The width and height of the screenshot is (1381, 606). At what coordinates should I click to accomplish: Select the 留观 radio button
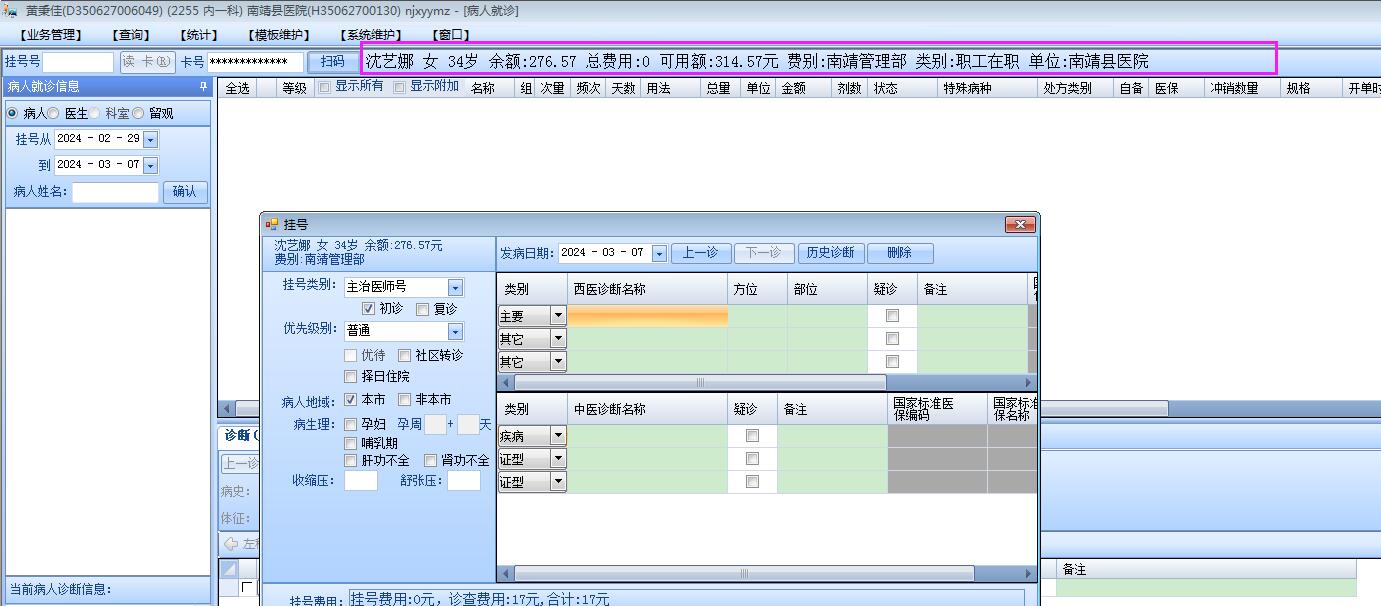tap(138, 114)
